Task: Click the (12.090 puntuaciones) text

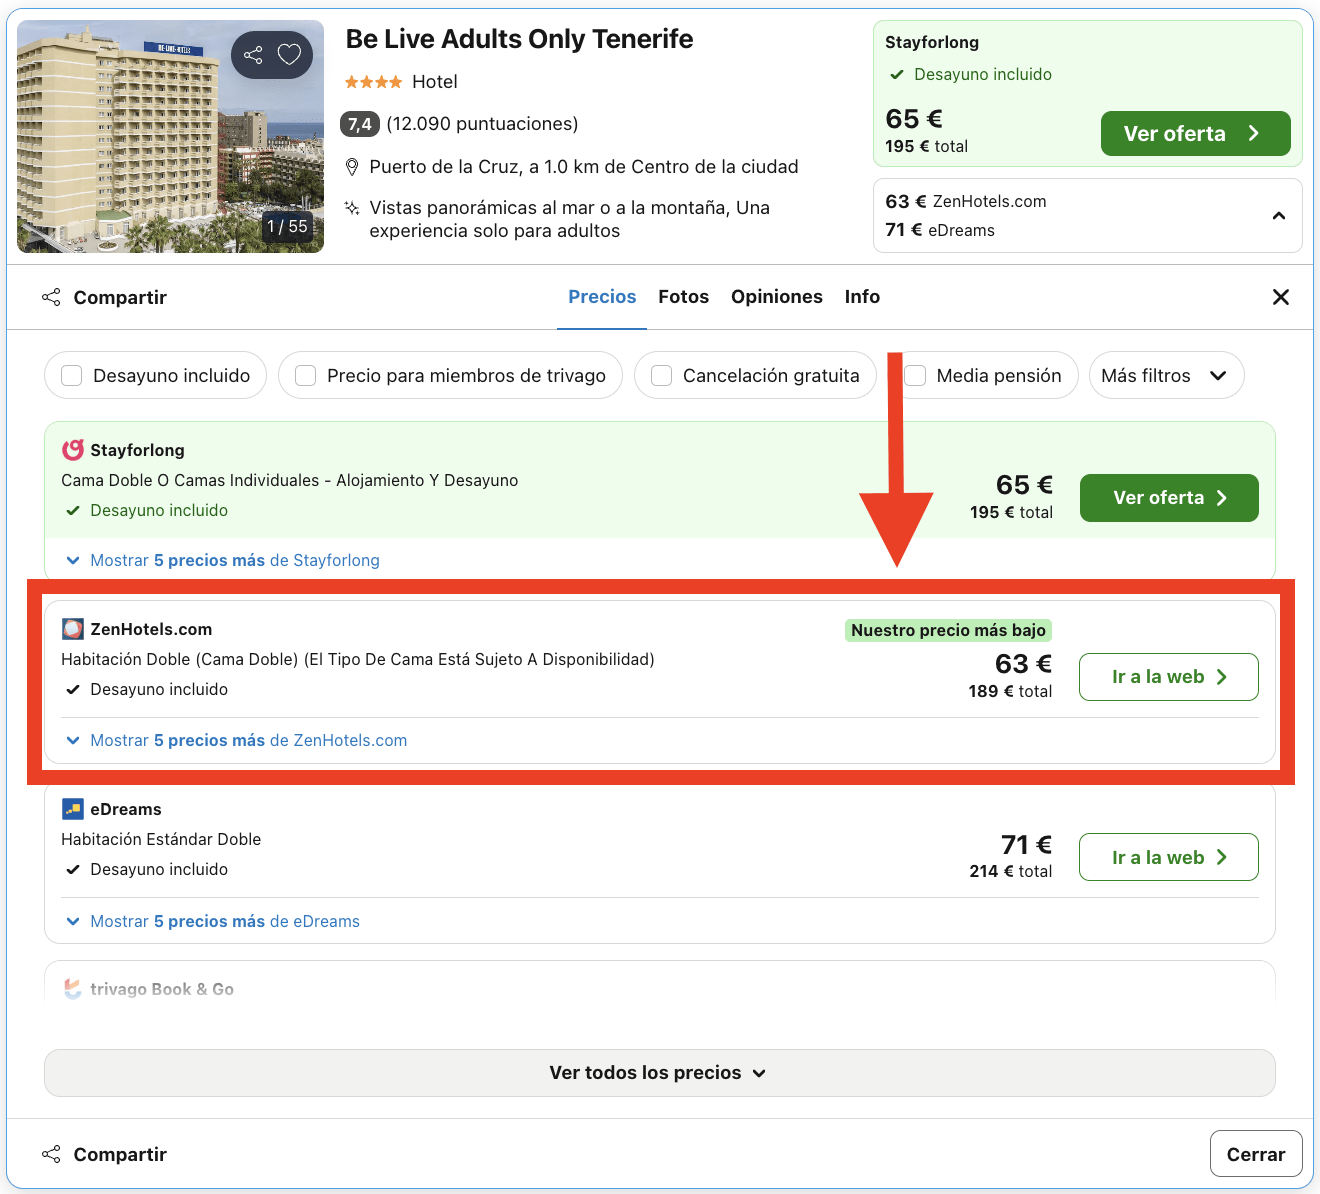Action: (482, 124)
